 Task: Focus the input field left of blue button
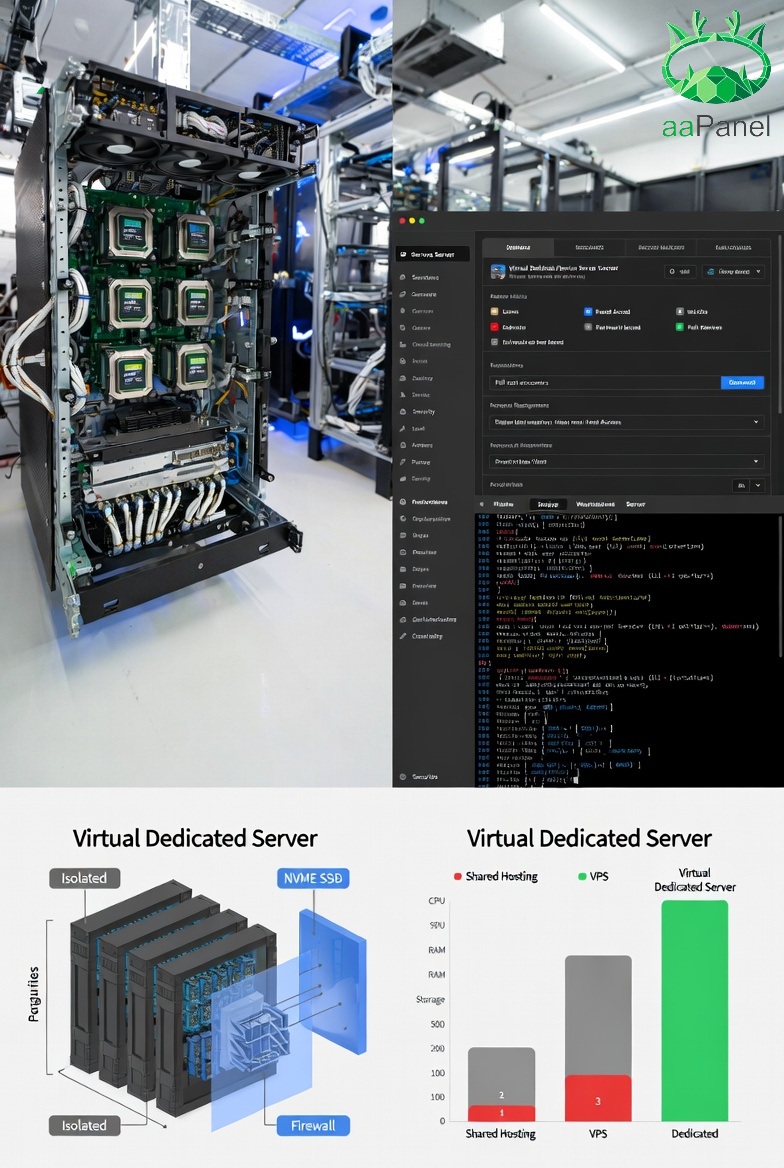point(604,382)
